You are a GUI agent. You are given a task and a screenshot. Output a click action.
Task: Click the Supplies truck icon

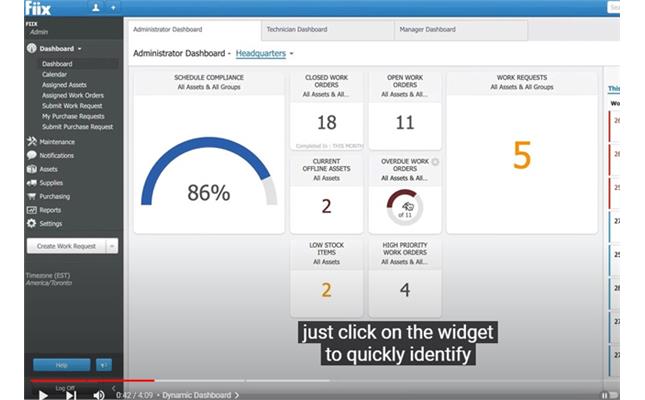(x=32, y=183)
